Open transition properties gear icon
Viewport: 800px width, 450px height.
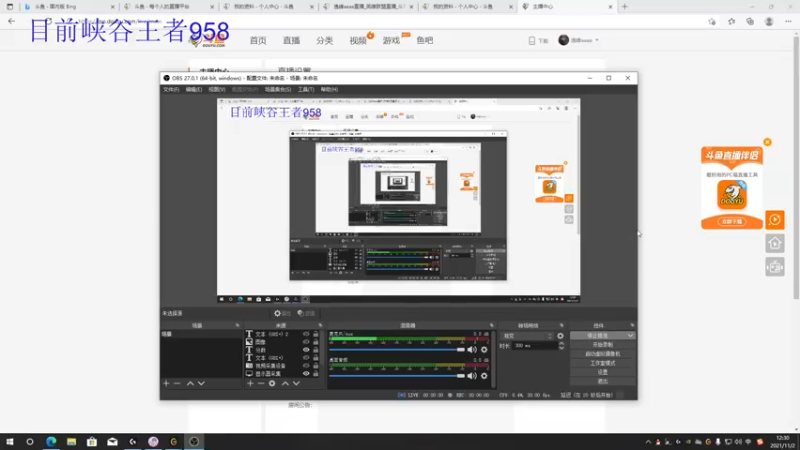click(560, 336)
